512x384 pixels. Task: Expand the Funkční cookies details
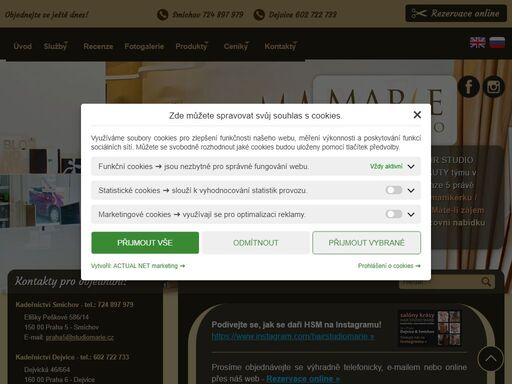tap(411, 166)
